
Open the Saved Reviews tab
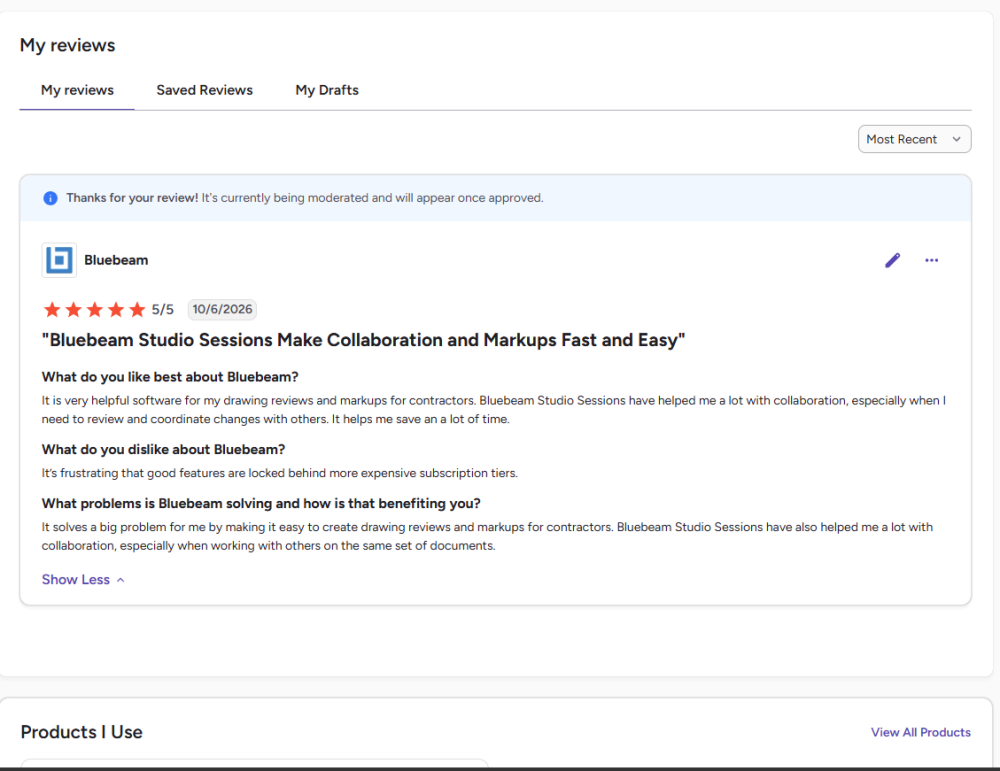click(x=205, y=90)
